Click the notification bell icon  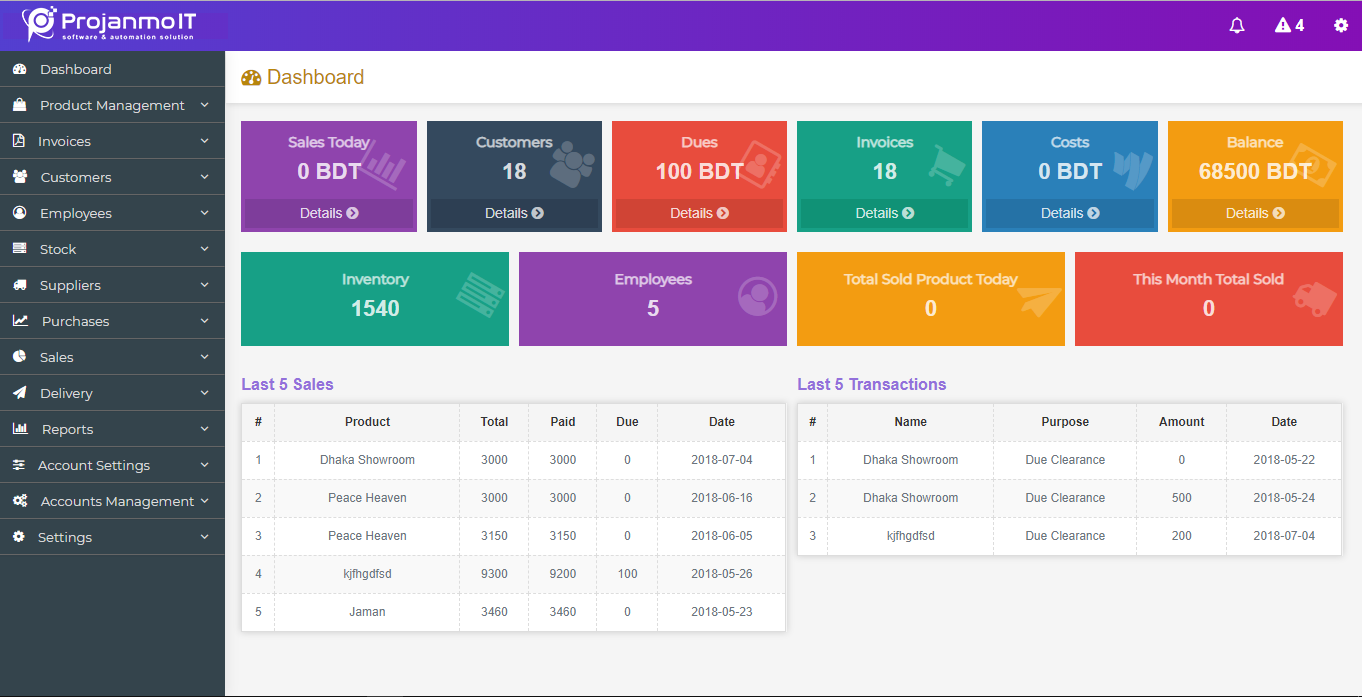pyautogui.click(x=1237, y=25)
